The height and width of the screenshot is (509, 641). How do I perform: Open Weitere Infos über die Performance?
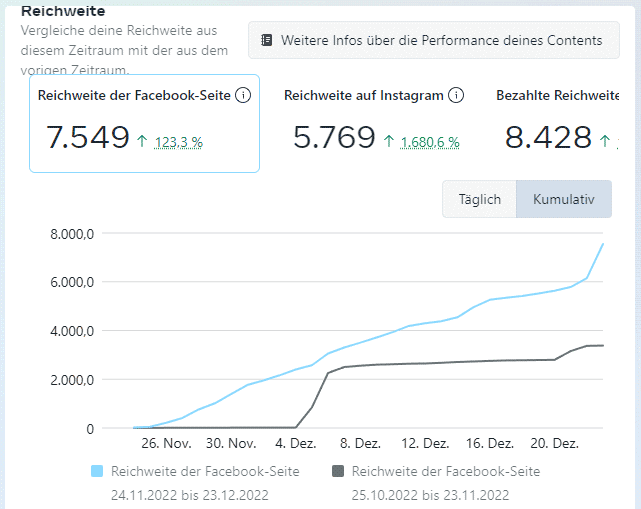(x=430, y=41)
